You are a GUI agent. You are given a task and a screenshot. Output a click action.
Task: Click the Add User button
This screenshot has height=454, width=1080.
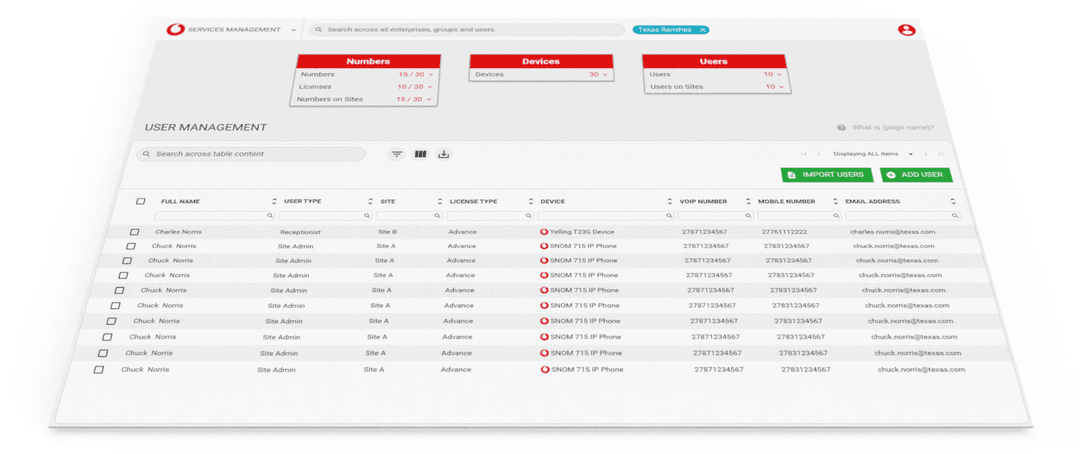916,175
